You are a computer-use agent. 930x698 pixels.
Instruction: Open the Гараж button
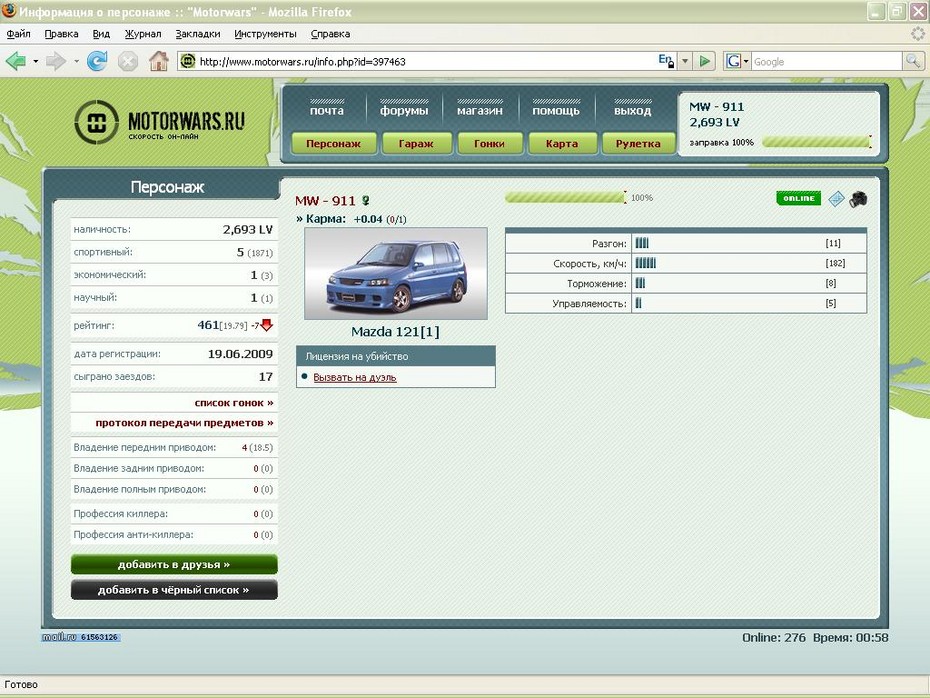(416, 143)
